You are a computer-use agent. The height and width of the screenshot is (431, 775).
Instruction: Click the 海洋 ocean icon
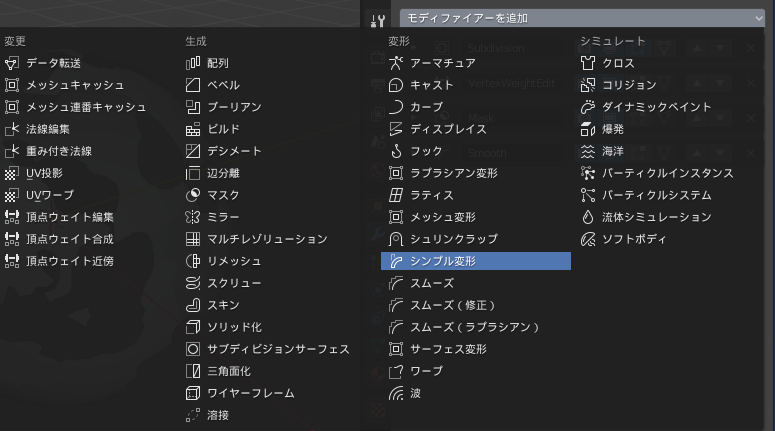[588, 151]
